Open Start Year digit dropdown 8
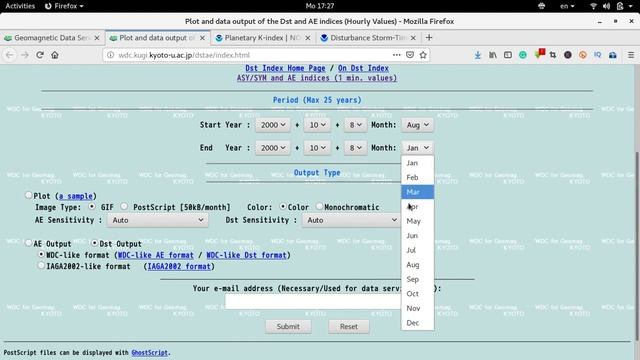Screen dimensions: 640x360 coord(355,125)
